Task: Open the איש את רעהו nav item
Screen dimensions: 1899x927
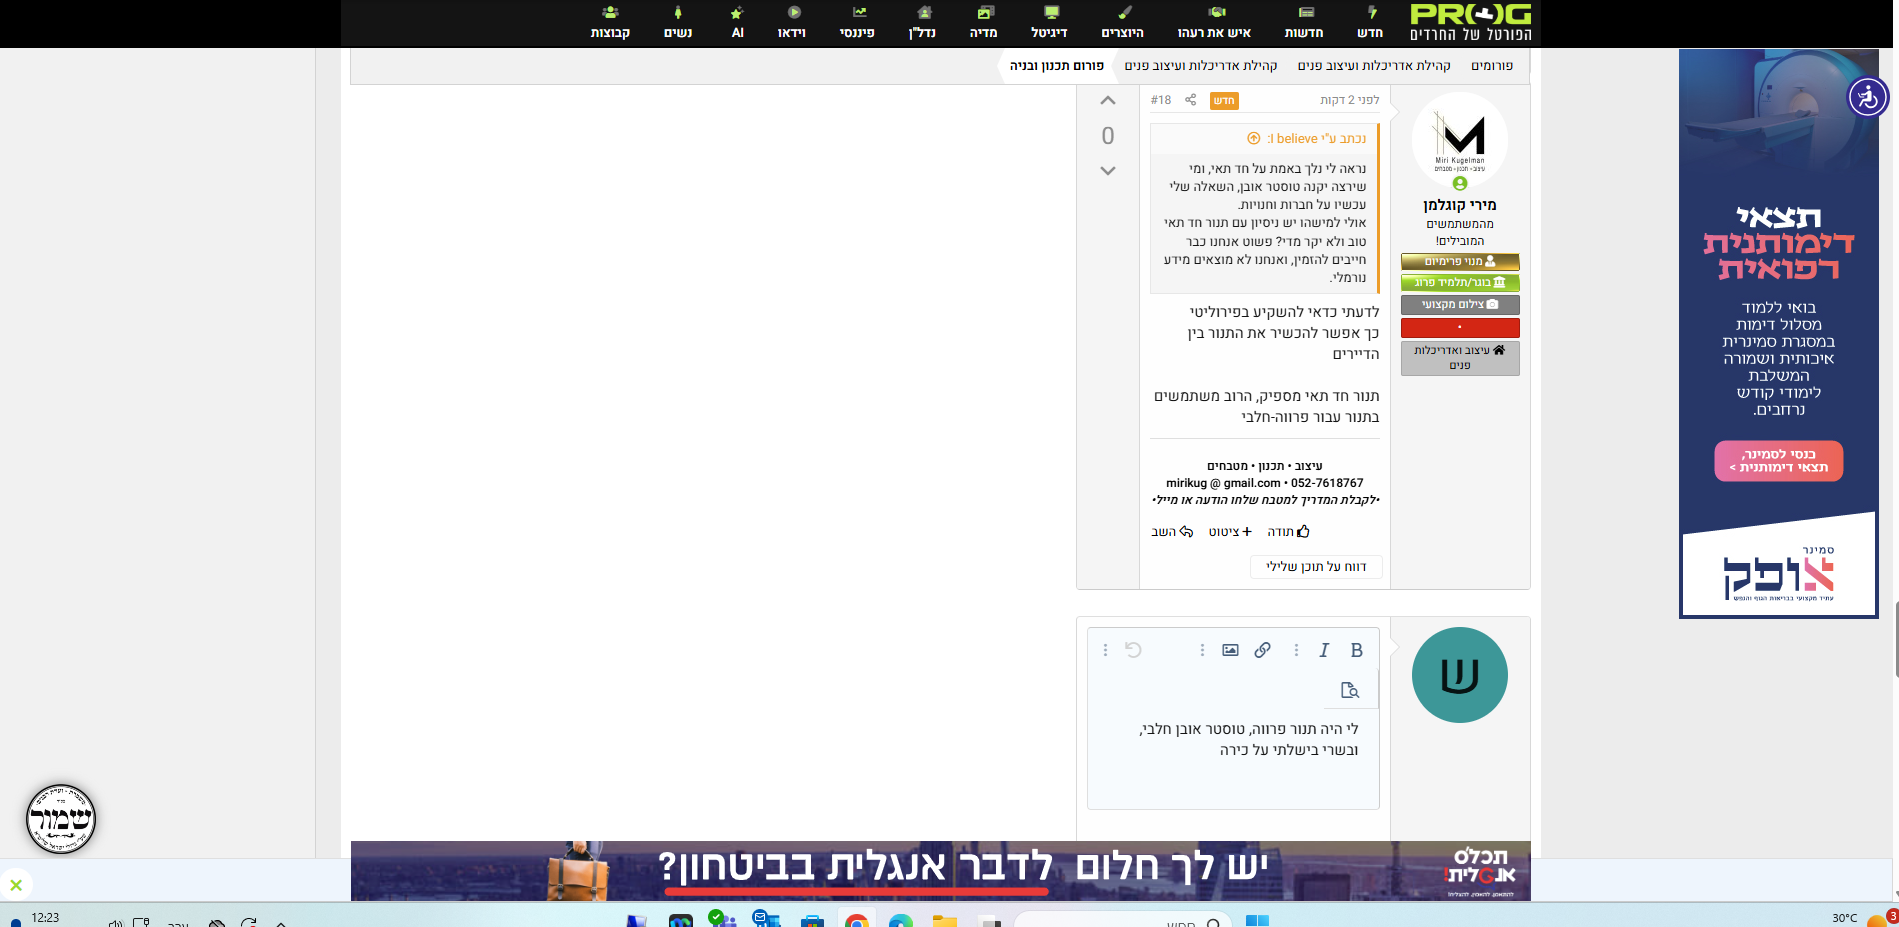Action: pos(1214,23)
